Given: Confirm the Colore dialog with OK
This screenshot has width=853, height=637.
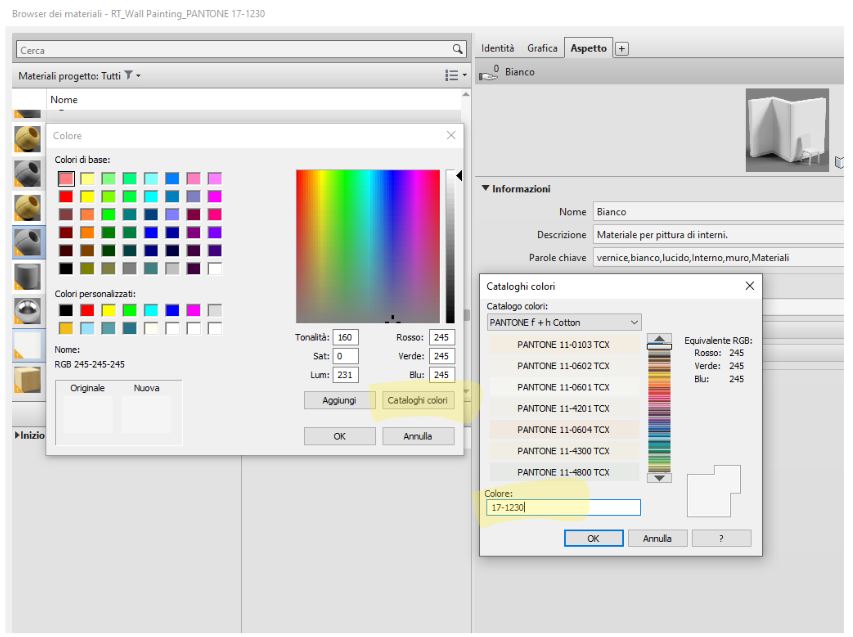Looking at the screenshot, I should coord(339,436).
